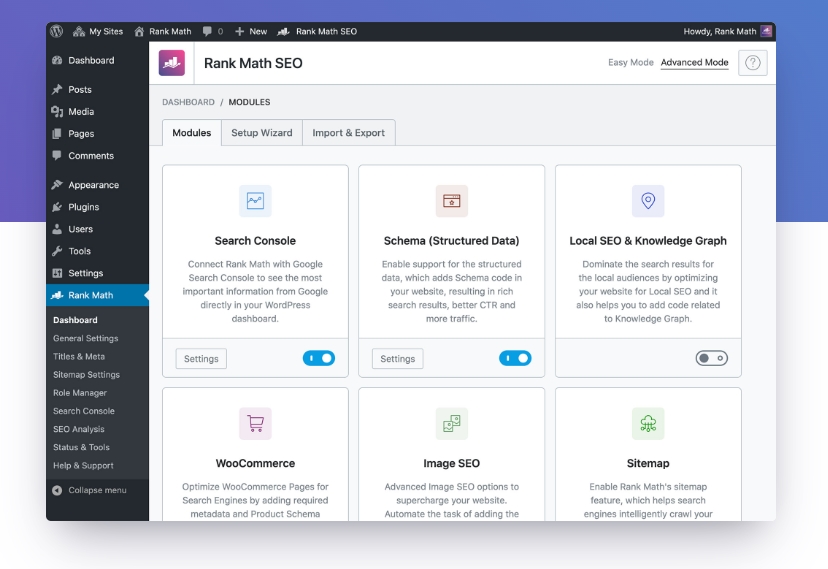Click the WooCommerce cart icon

click(x=255, y=423)
